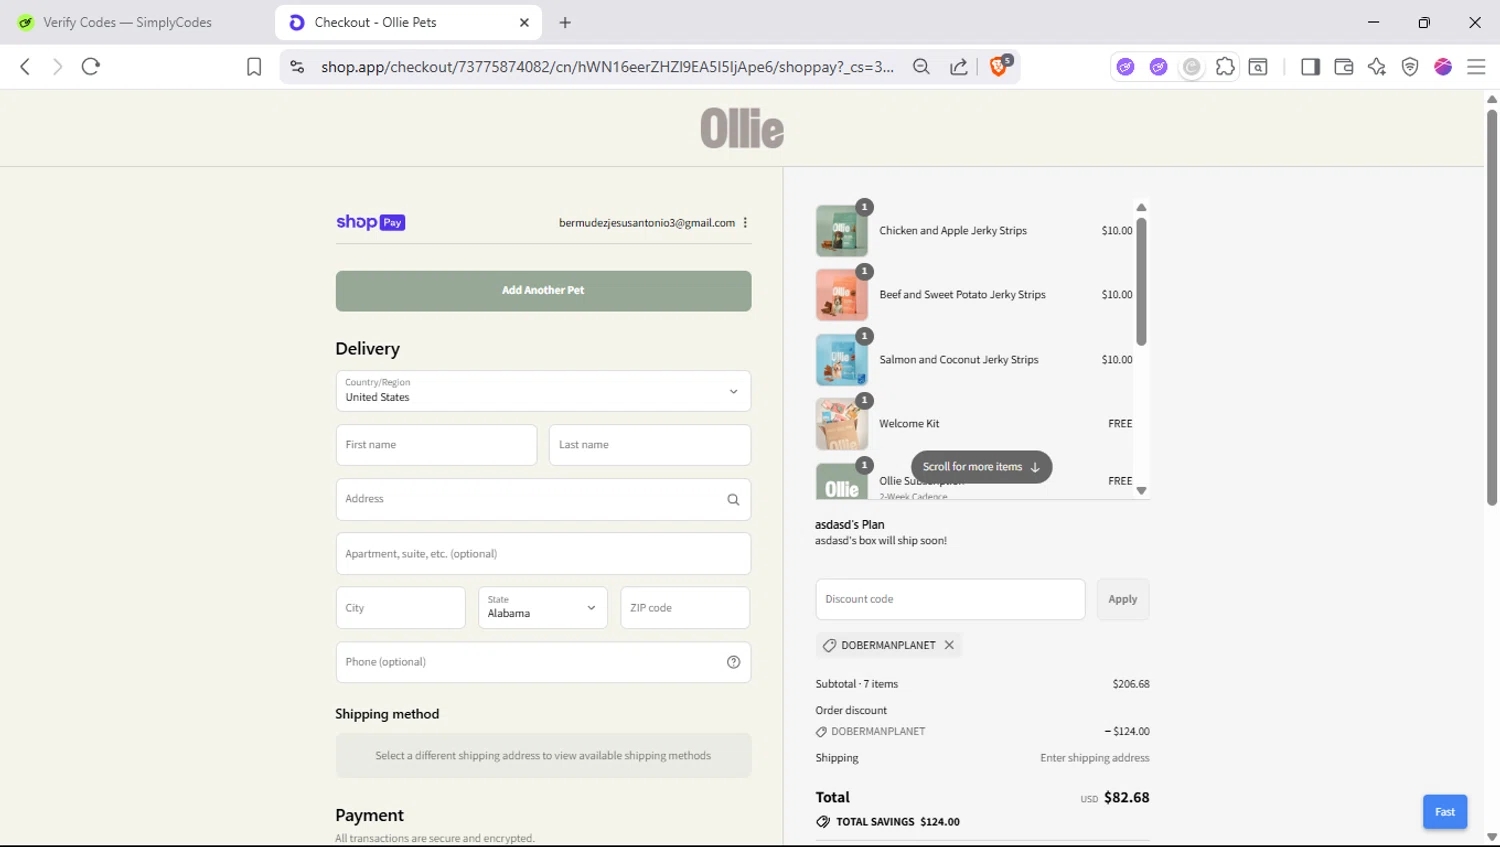Screen dimensions: 1500x847
Task: Open the Shop Pay account options menu
Action: click(x=746, y=223)
